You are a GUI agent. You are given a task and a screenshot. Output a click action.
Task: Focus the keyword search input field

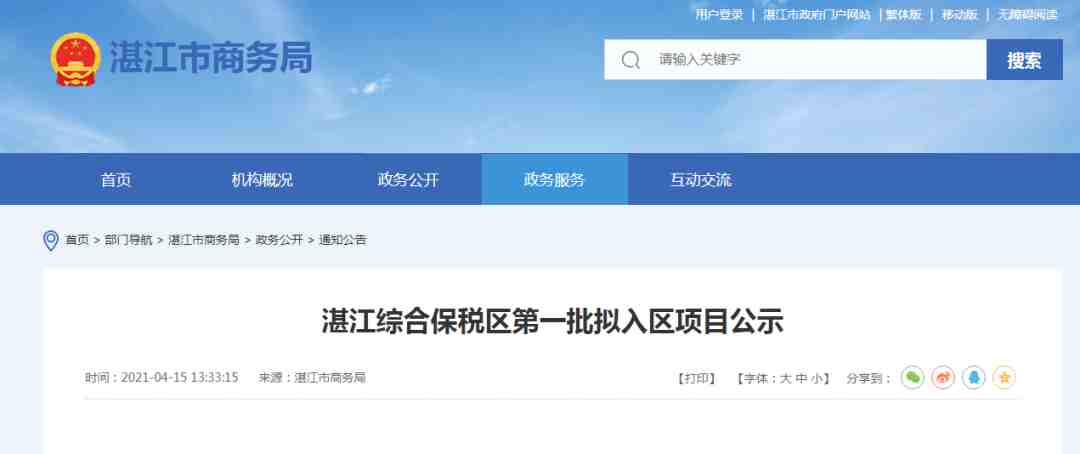coord(796,59)
